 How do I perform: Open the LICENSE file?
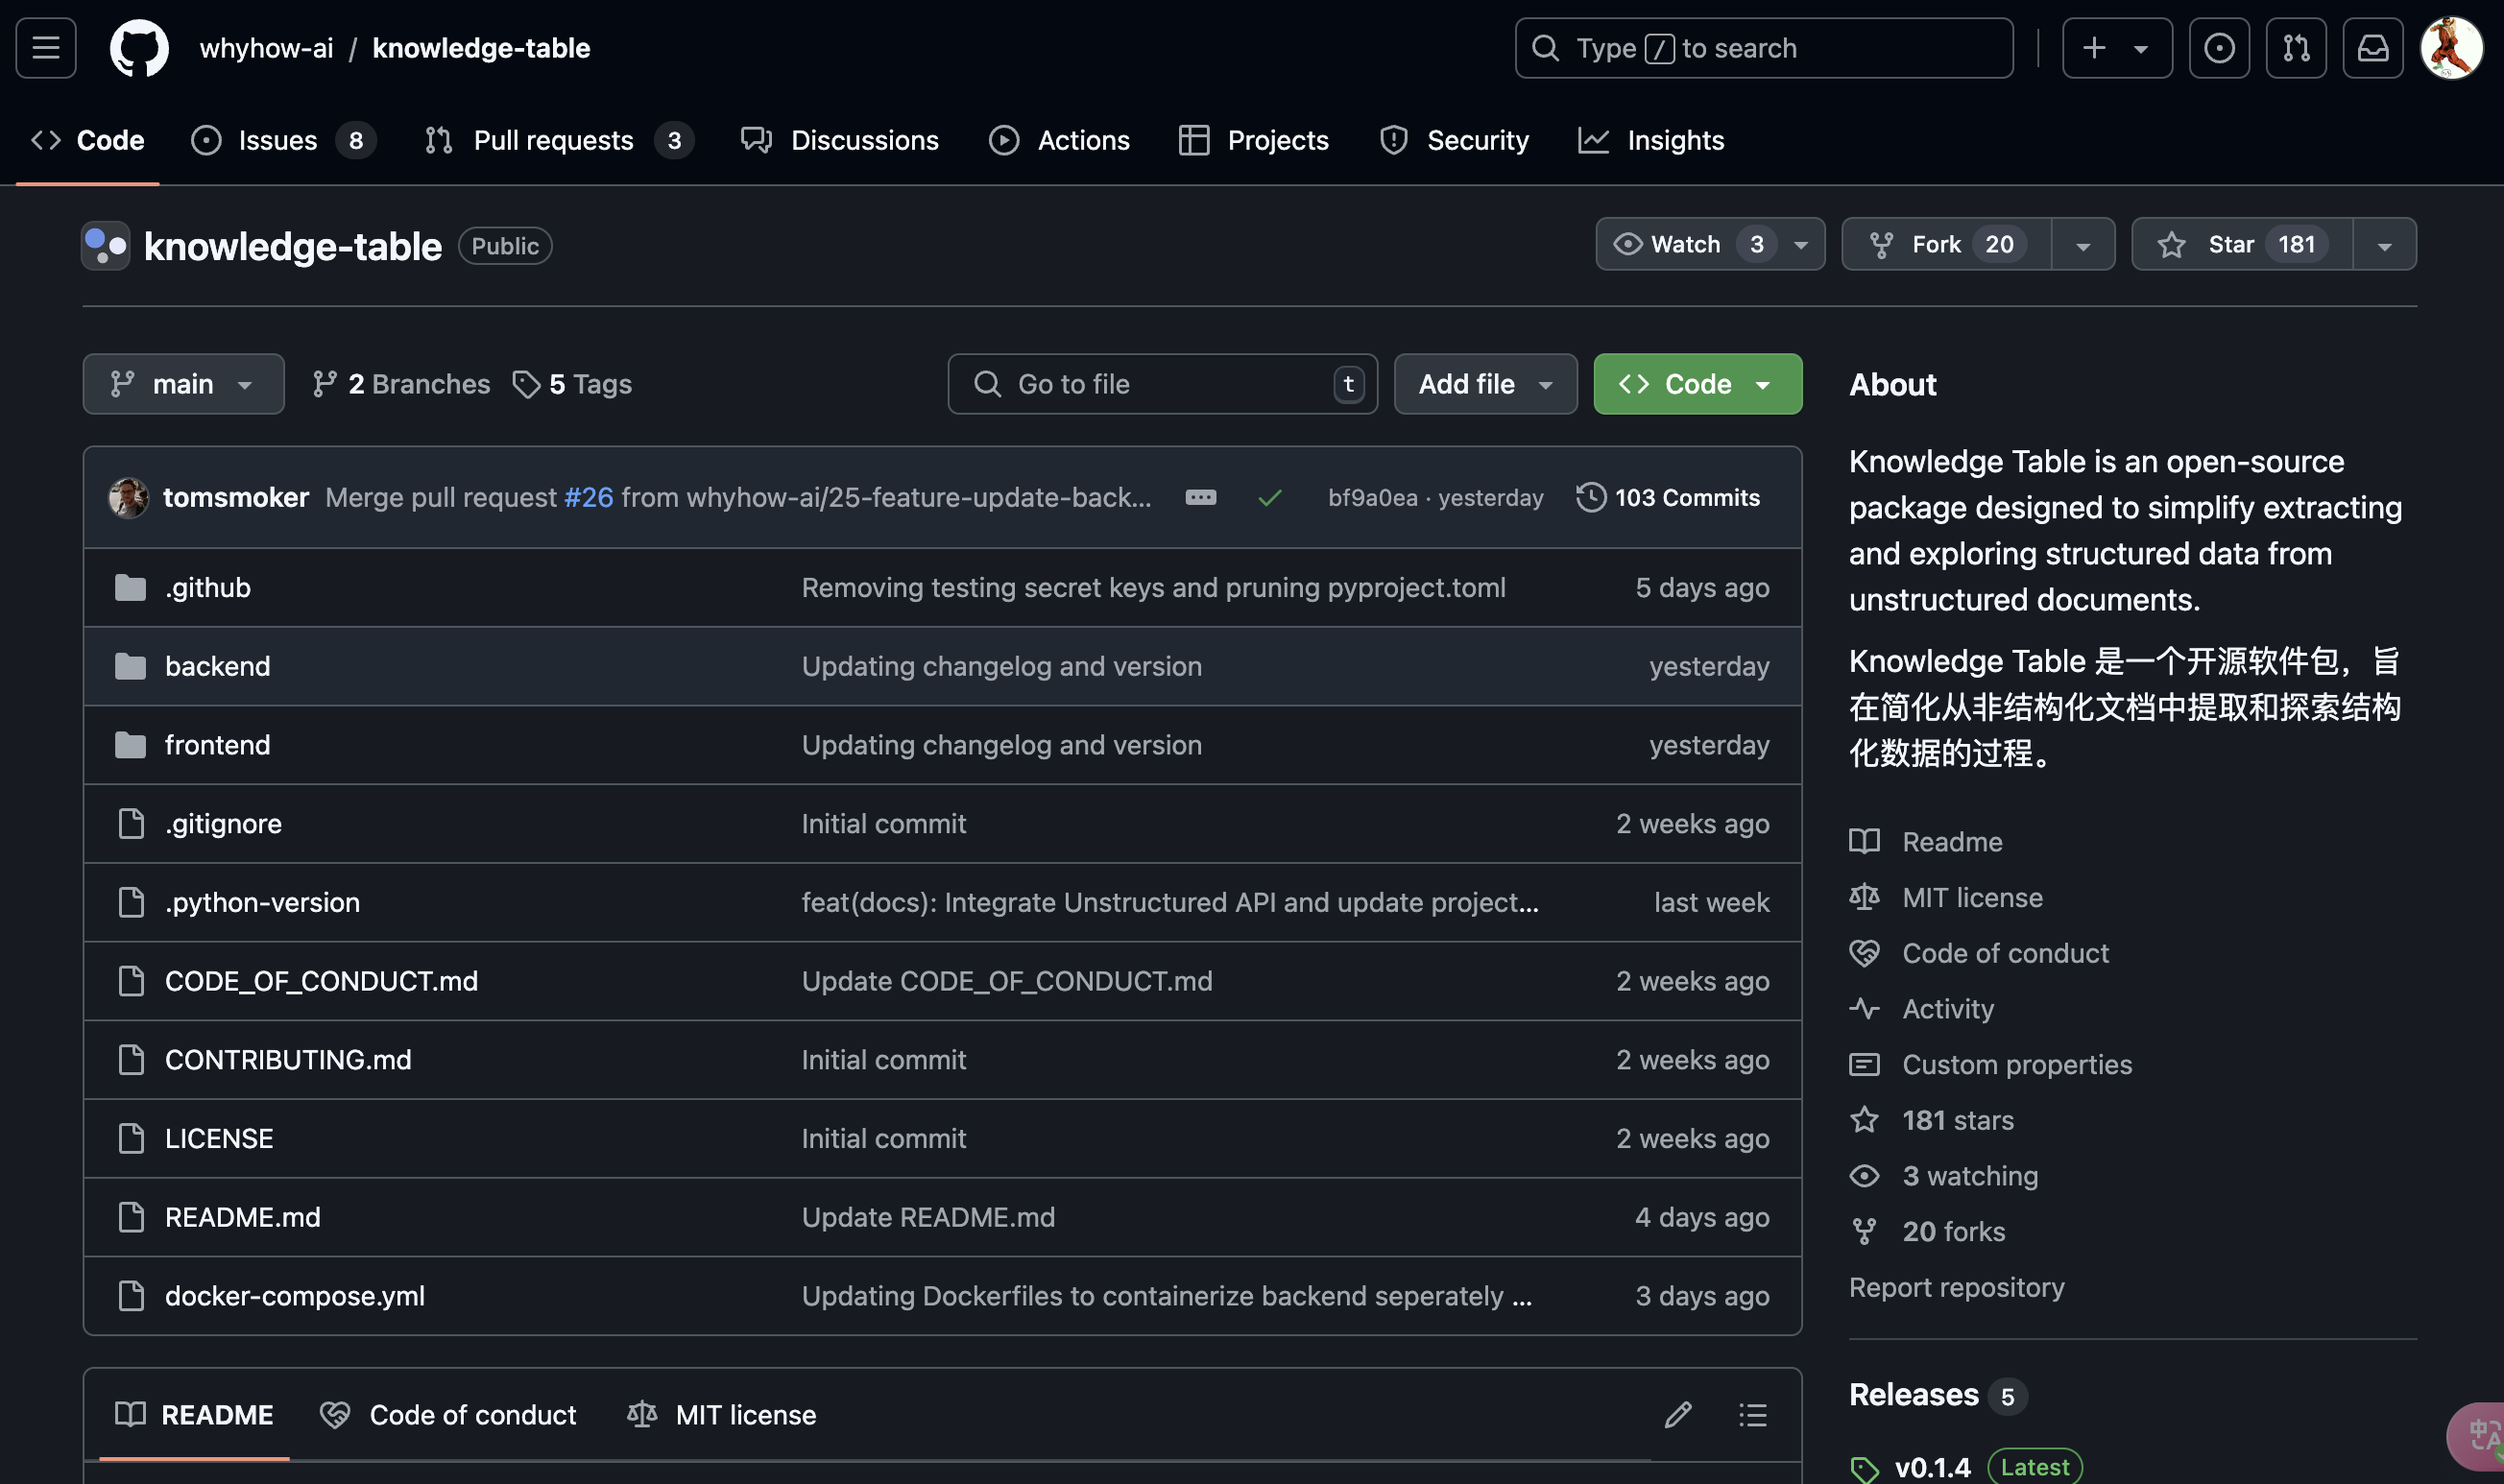219,1139
